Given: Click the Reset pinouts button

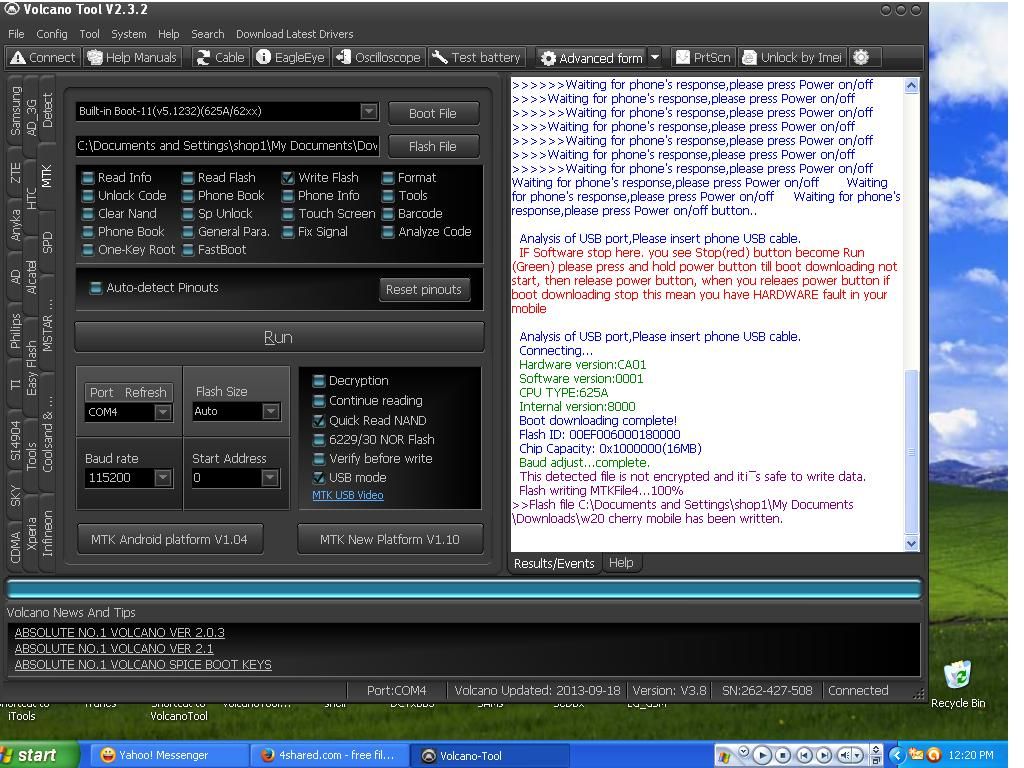Looking at the screenshot, I should click(424, 289).
